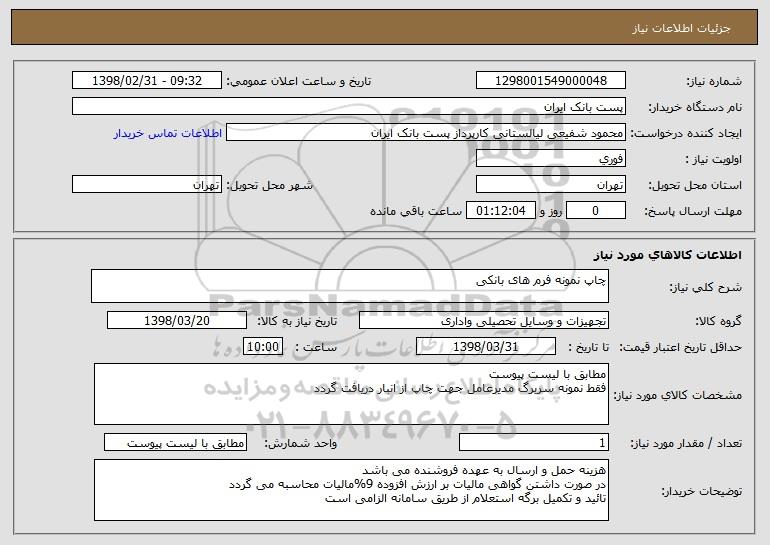Click the label شرح کلی نیاز
770x545 pixels.
point(706,287)
